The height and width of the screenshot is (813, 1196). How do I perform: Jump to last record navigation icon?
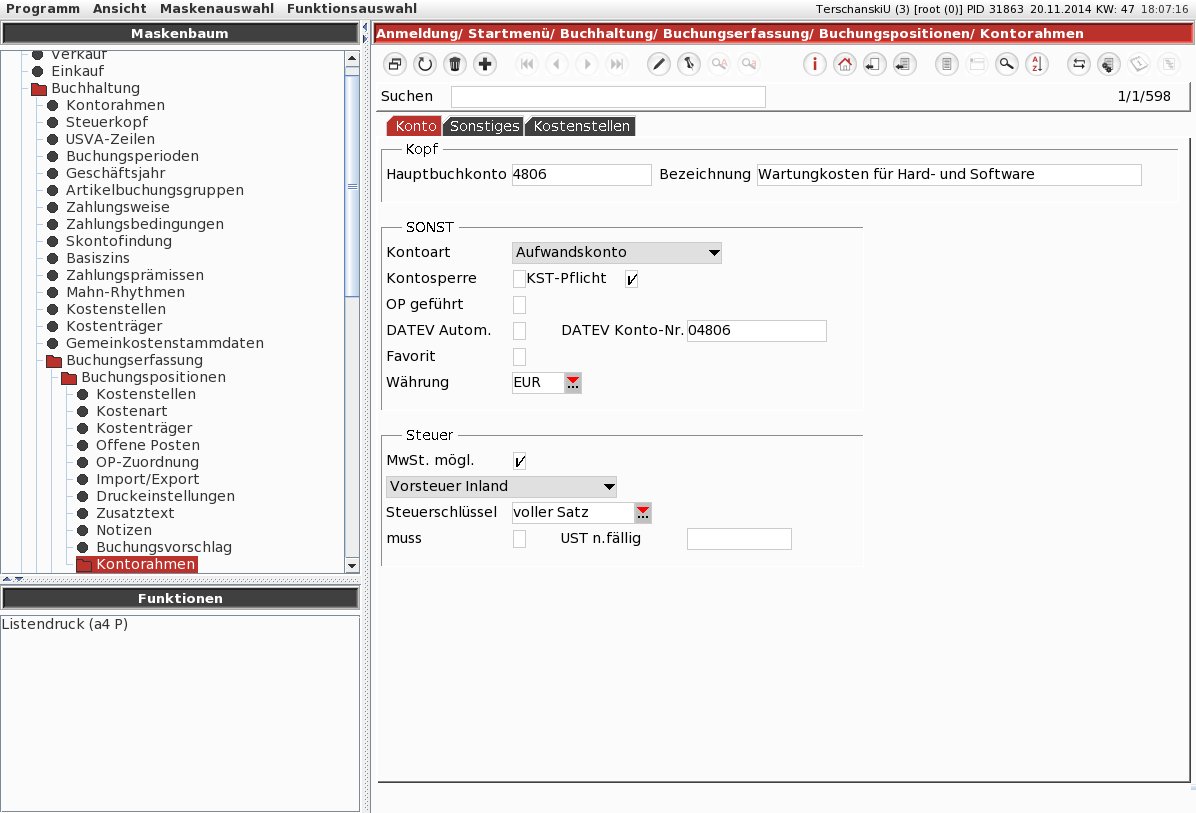click(617, 64)
